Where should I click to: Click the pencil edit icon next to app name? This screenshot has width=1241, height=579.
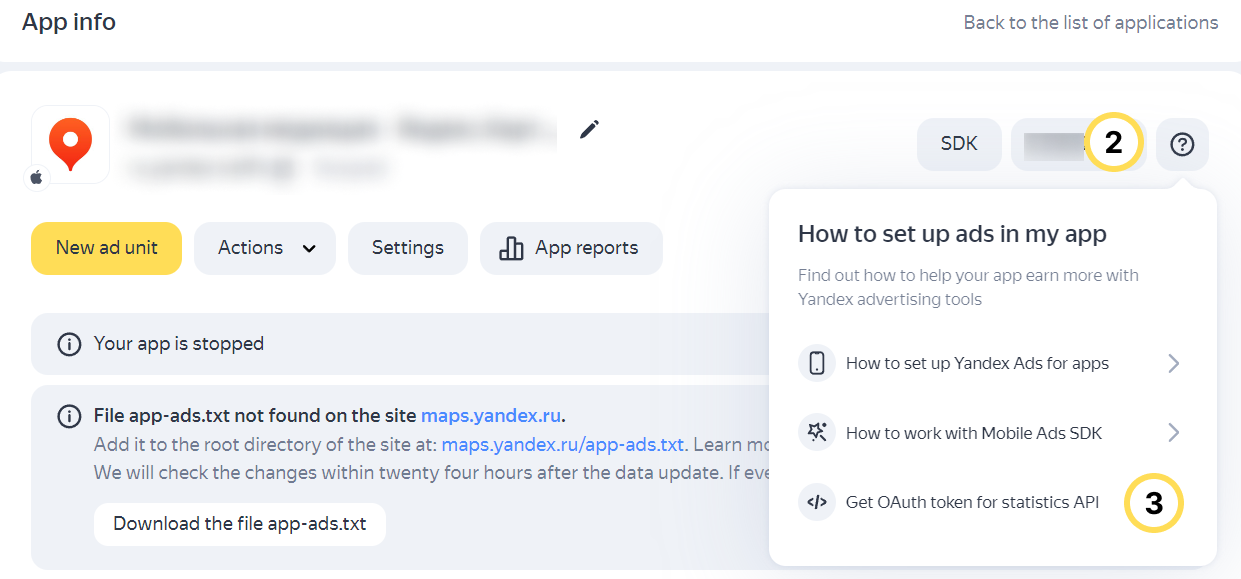[589, 129]
